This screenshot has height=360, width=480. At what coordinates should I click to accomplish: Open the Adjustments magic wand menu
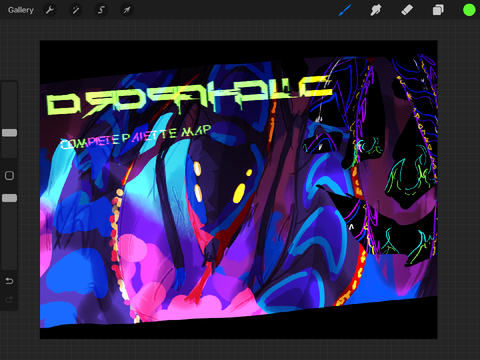[x=75, y=10]
